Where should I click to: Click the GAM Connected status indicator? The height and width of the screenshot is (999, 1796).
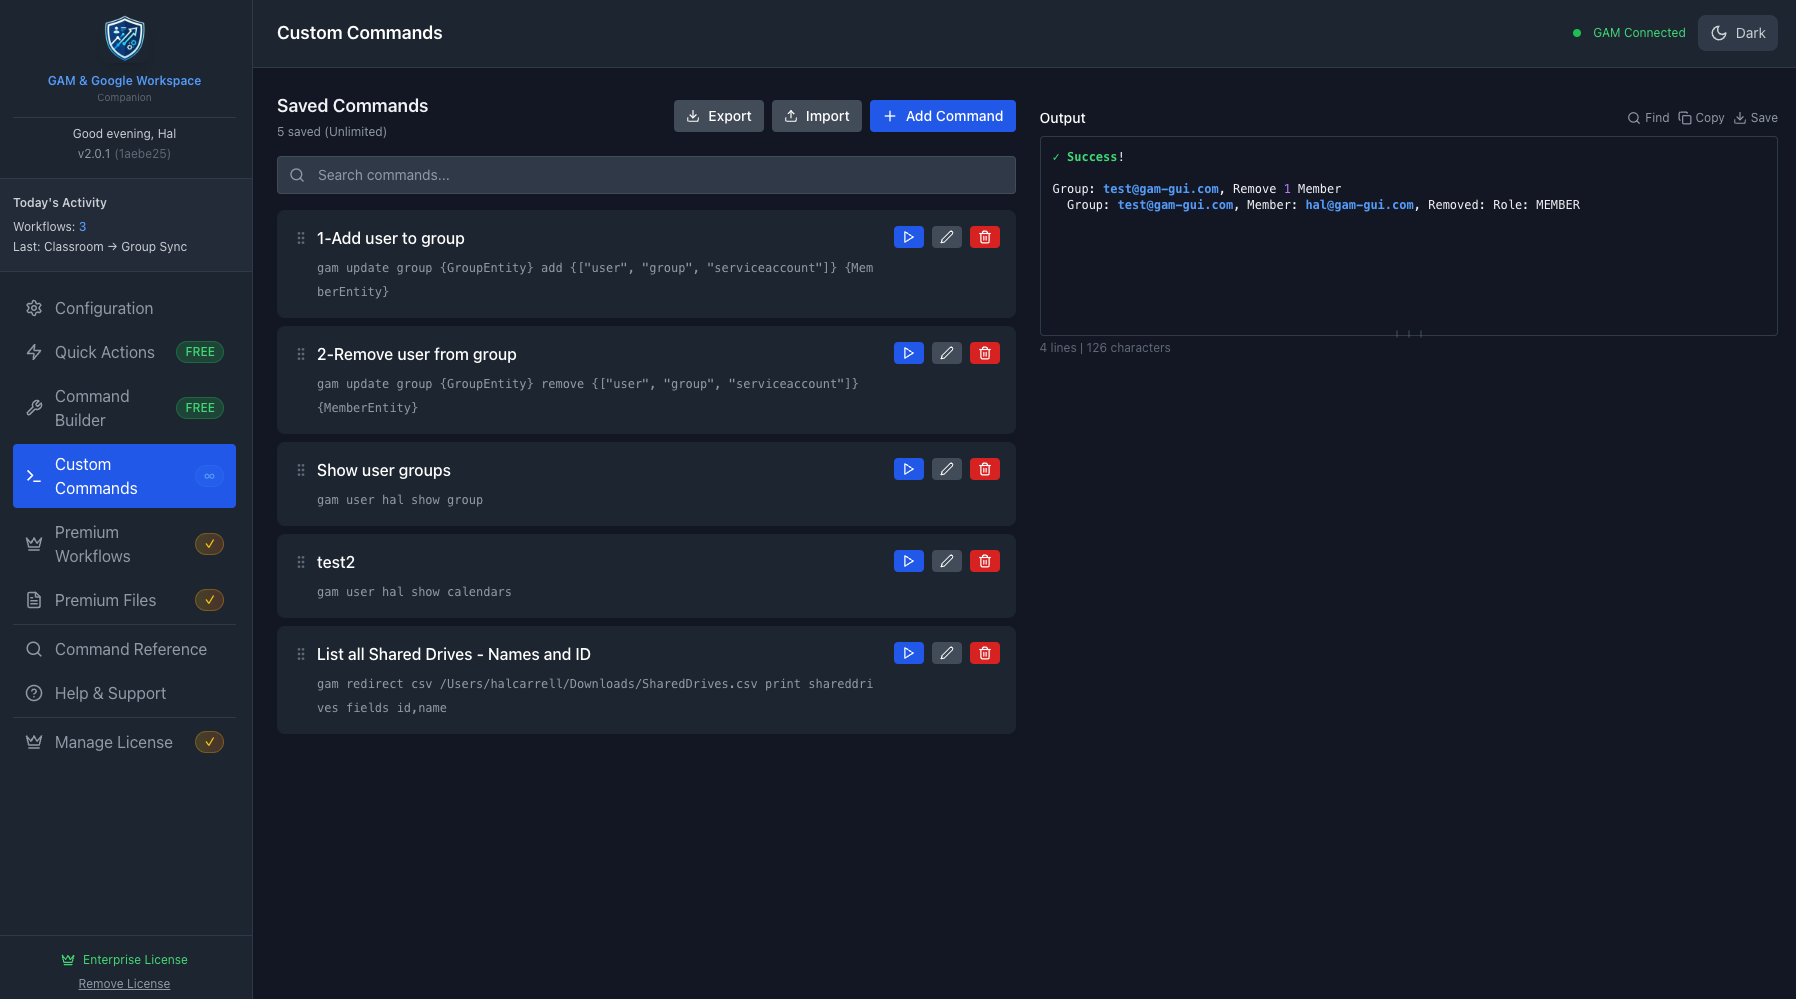[1629, 33]
